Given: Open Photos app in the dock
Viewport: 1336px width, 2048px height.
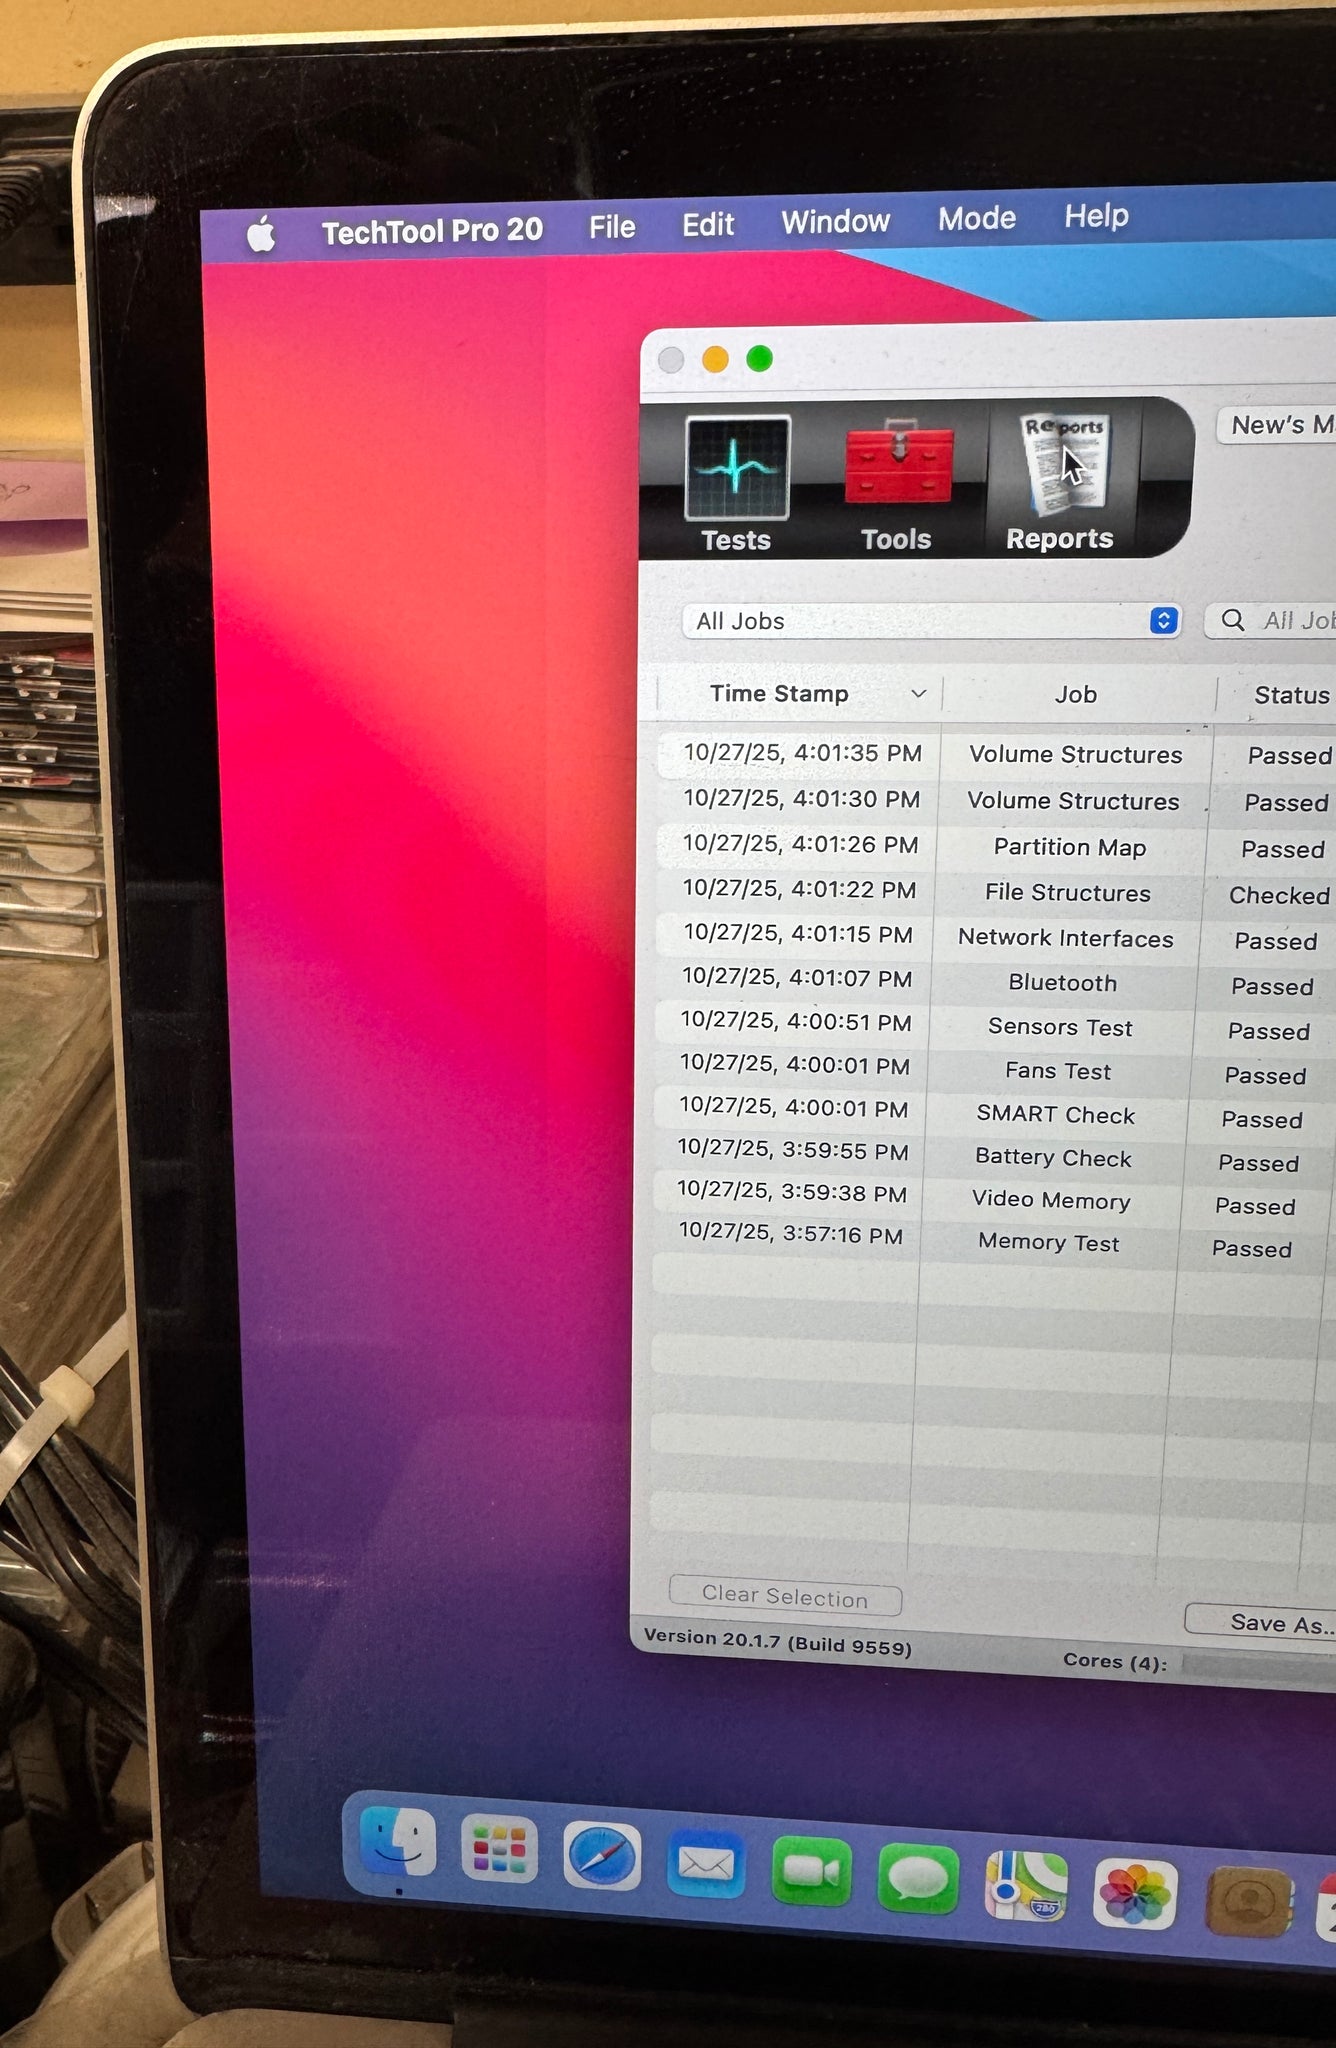Looking at the screenshot, I should click(1134, 1894).
